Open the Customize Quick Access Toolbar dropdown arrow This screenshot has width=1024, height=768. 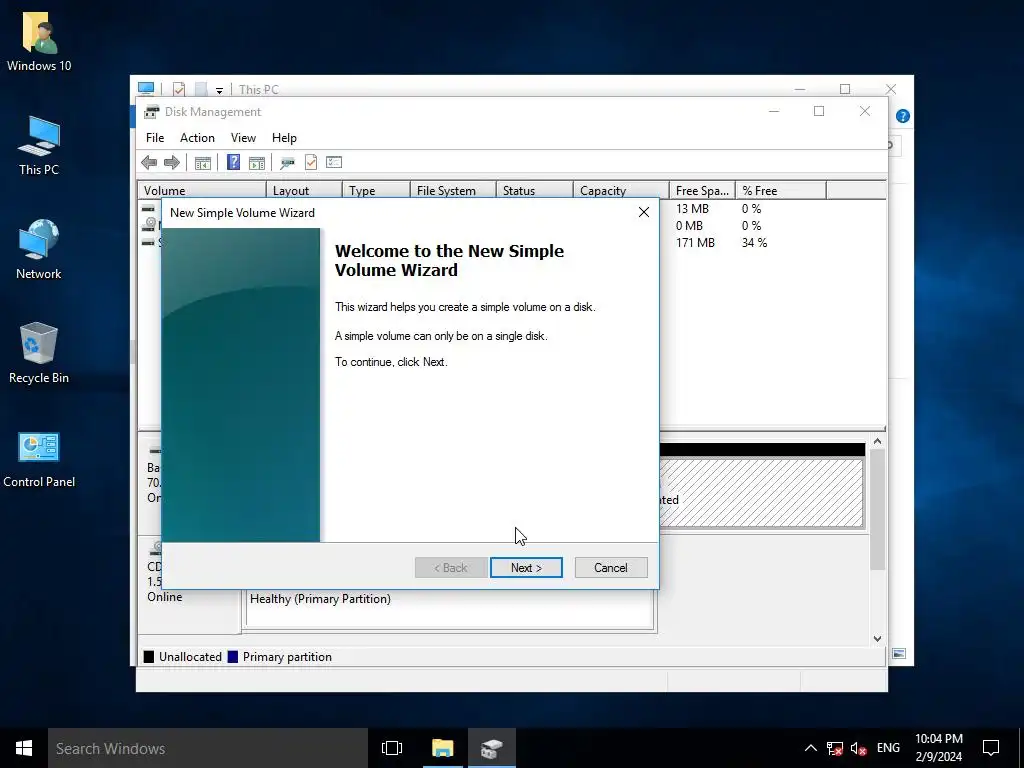point(219,90)
